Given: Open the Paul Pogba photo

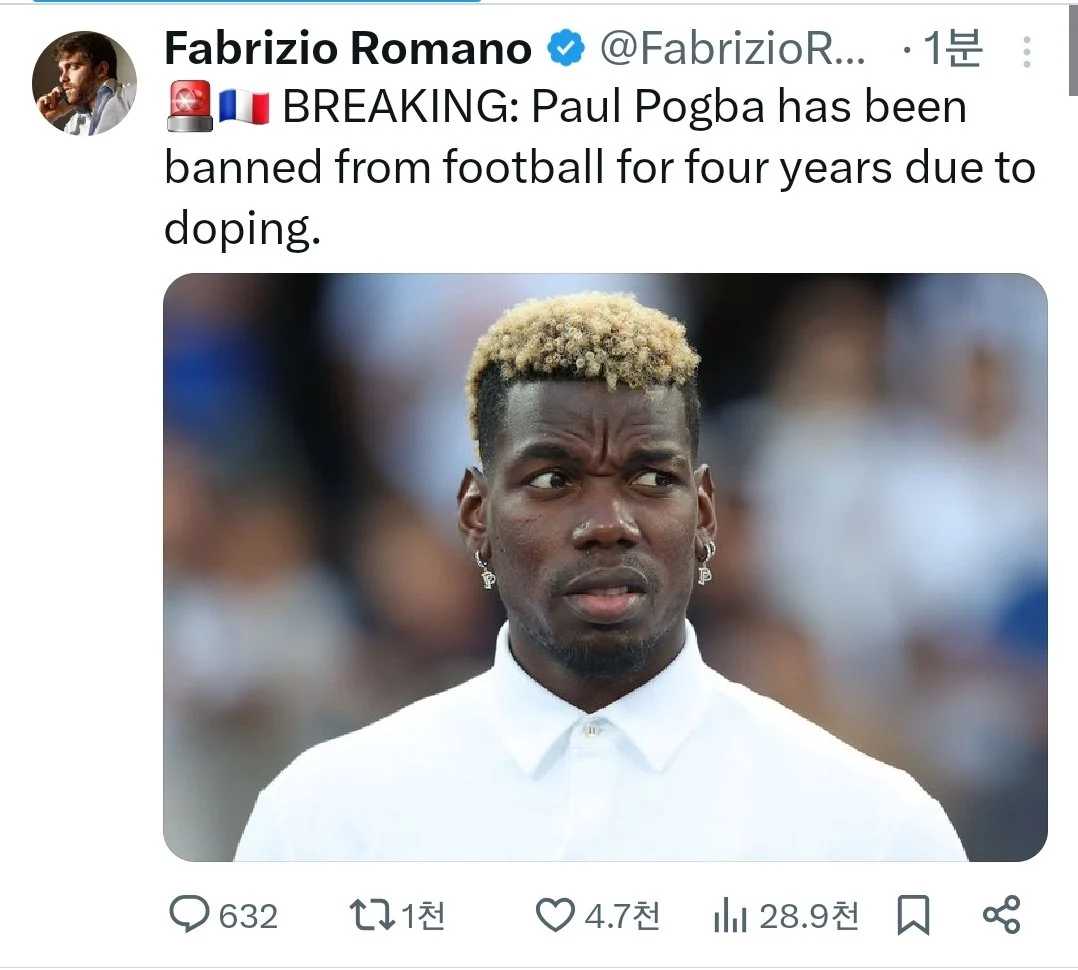Looking at the screenshot, I should (605, 567).
